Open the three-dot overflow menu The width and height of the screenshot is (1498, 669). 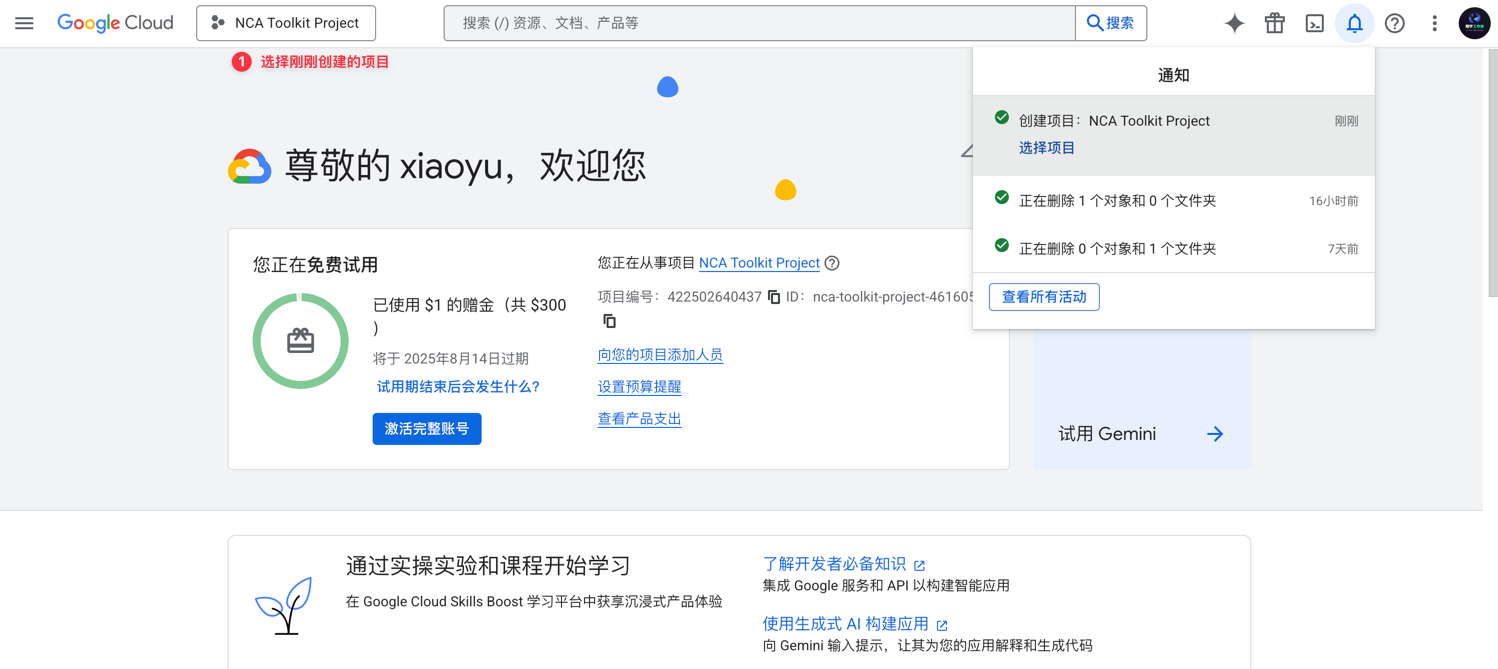[1434, 22]
